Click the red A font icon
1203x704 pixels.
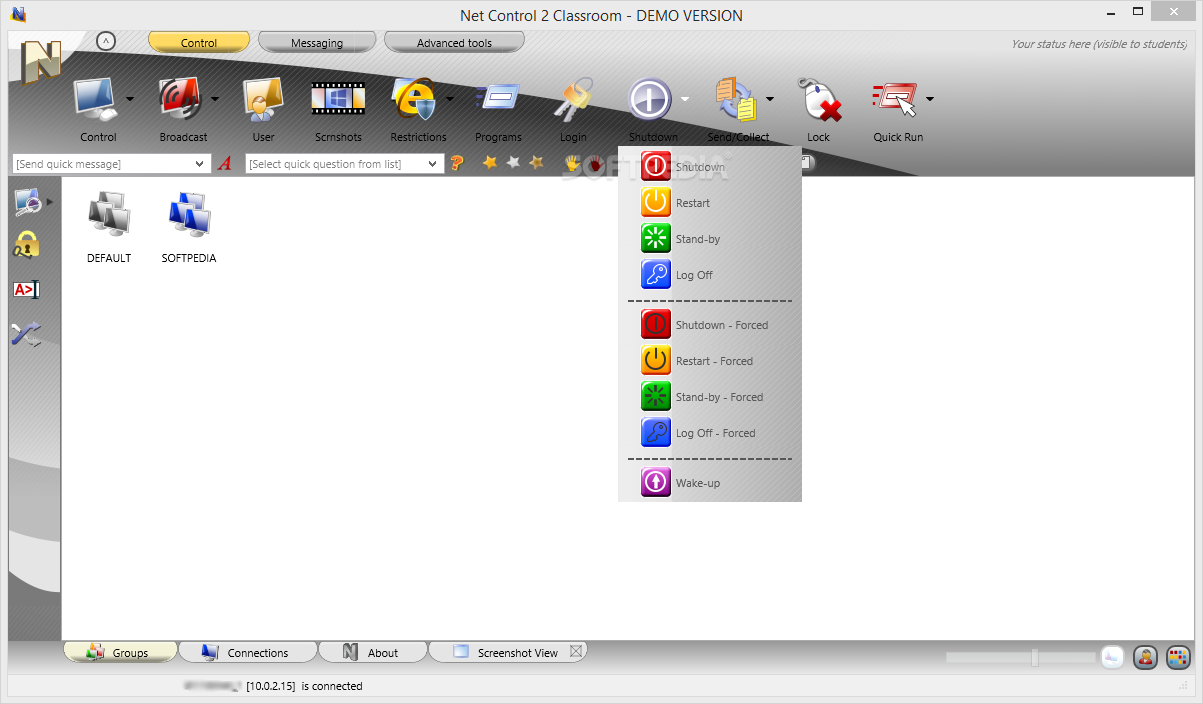coord(225,163)
